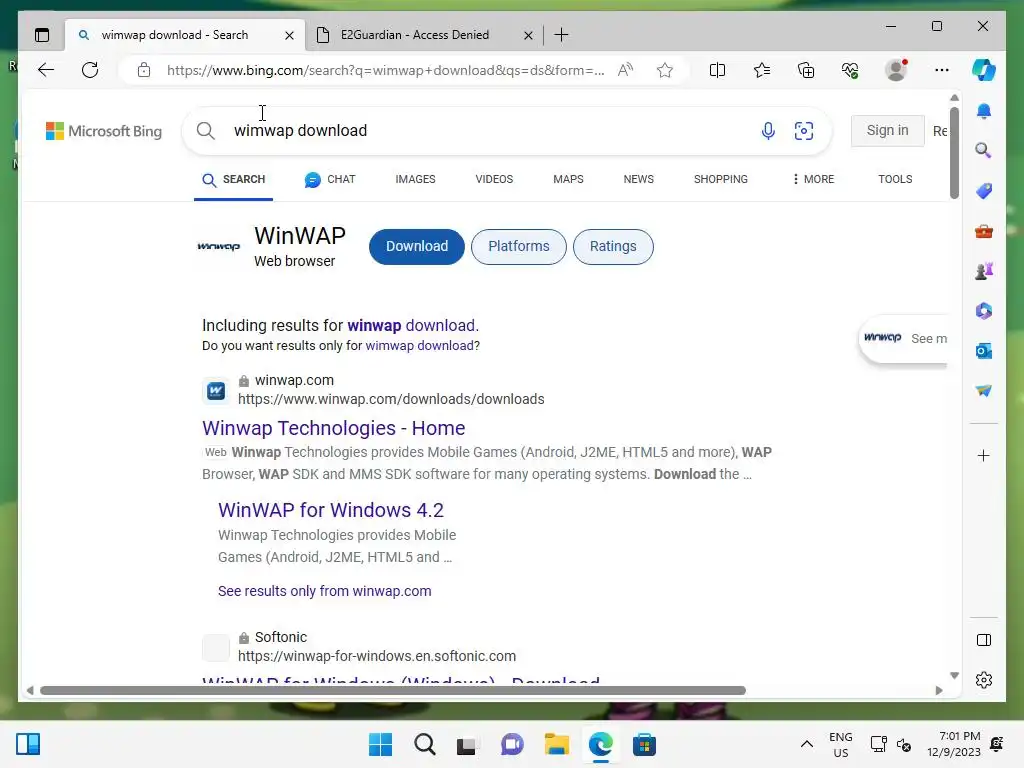Viewport: 1024px width, 768px height.
Task: Open the Winwap Technologies - Home result
Action: 334,428
